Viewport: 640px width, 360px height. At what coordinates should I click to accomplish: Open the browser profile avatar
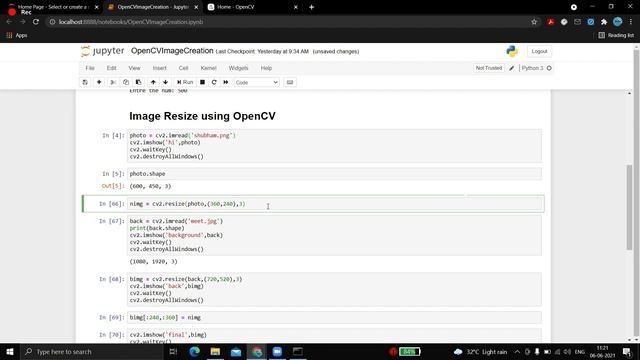point(618,22)
